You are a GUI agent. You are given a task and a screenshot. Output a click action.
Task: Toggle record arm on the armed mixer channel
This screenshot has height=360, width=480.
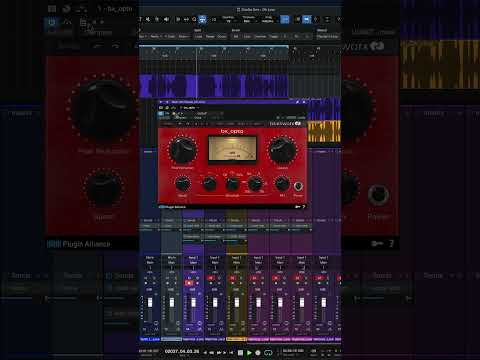coord(189,283)
